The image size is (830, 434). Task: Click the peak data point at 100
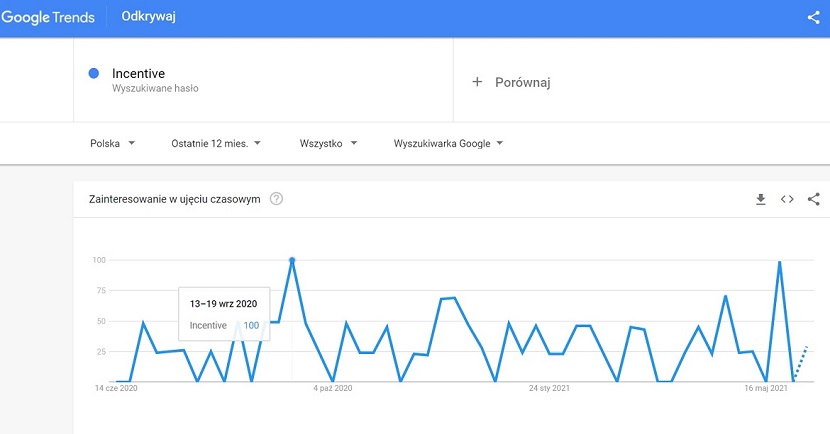tap(292, 260)
